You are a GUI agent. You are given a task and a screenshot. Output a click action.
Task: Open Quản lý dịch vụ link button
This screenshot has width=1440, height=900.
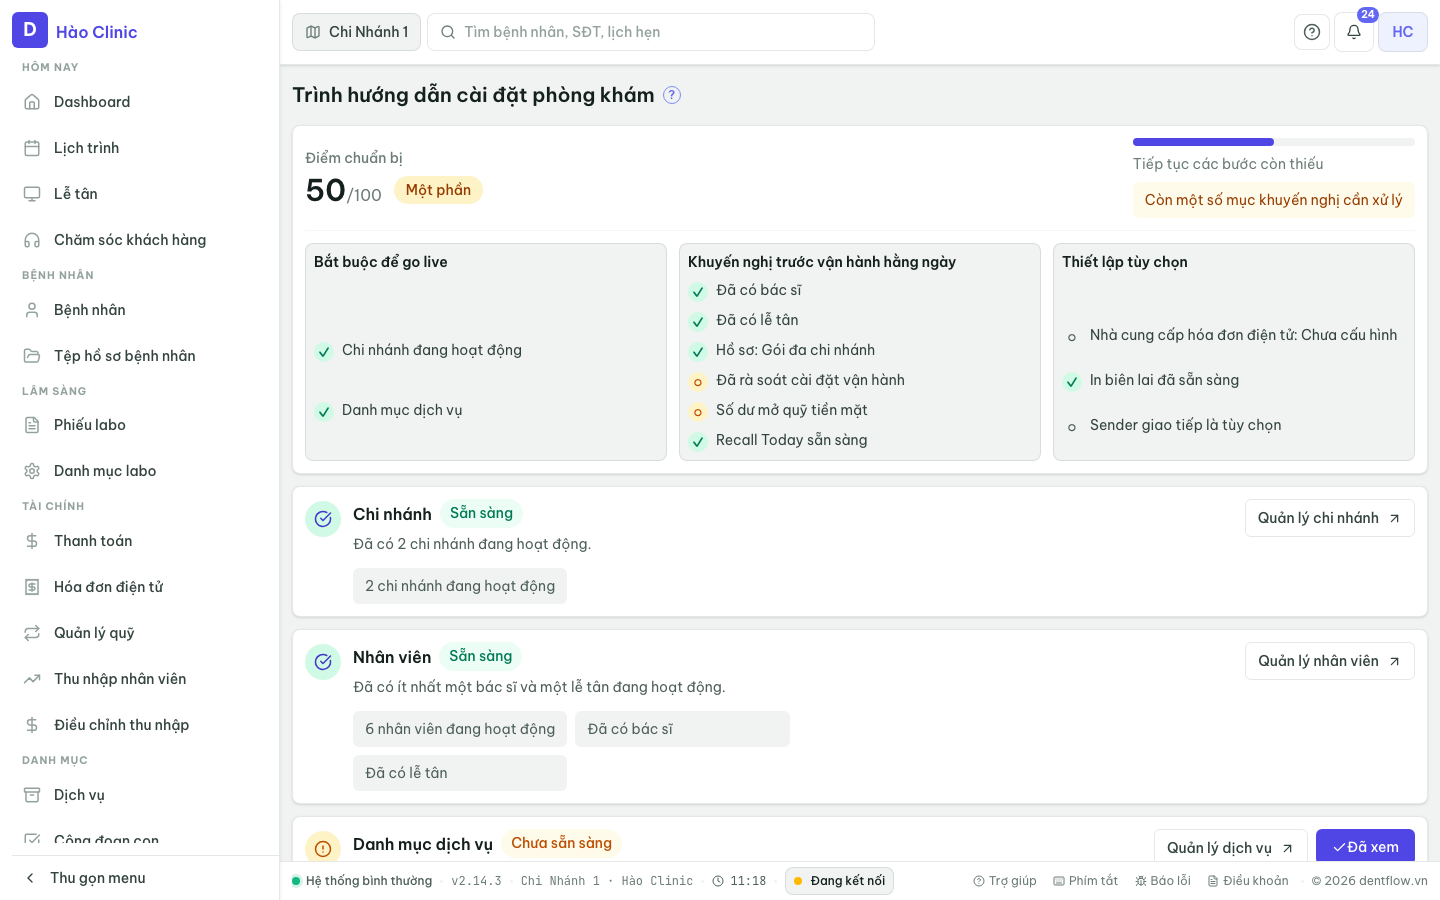click(x=1231, y=847)
